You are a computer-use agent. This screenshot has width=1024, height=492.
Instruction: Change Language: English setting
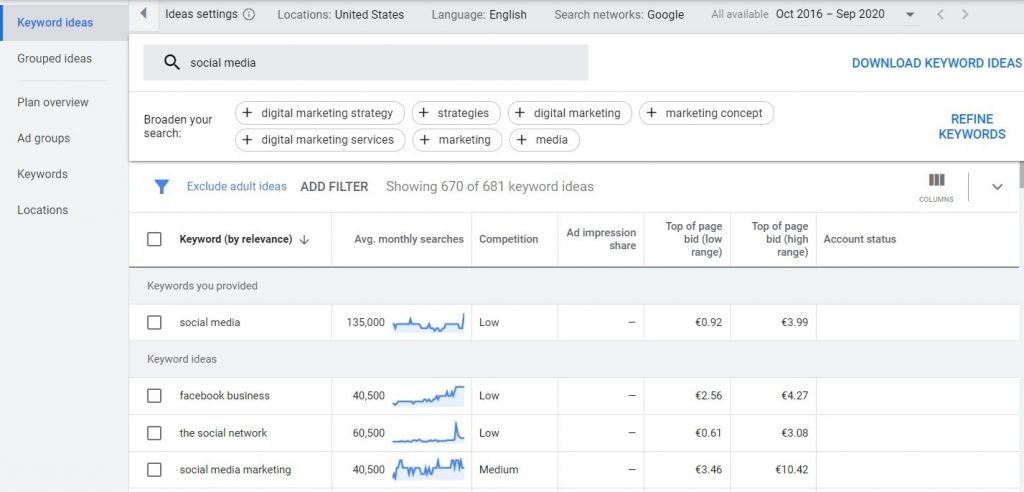tap(479, 14)
